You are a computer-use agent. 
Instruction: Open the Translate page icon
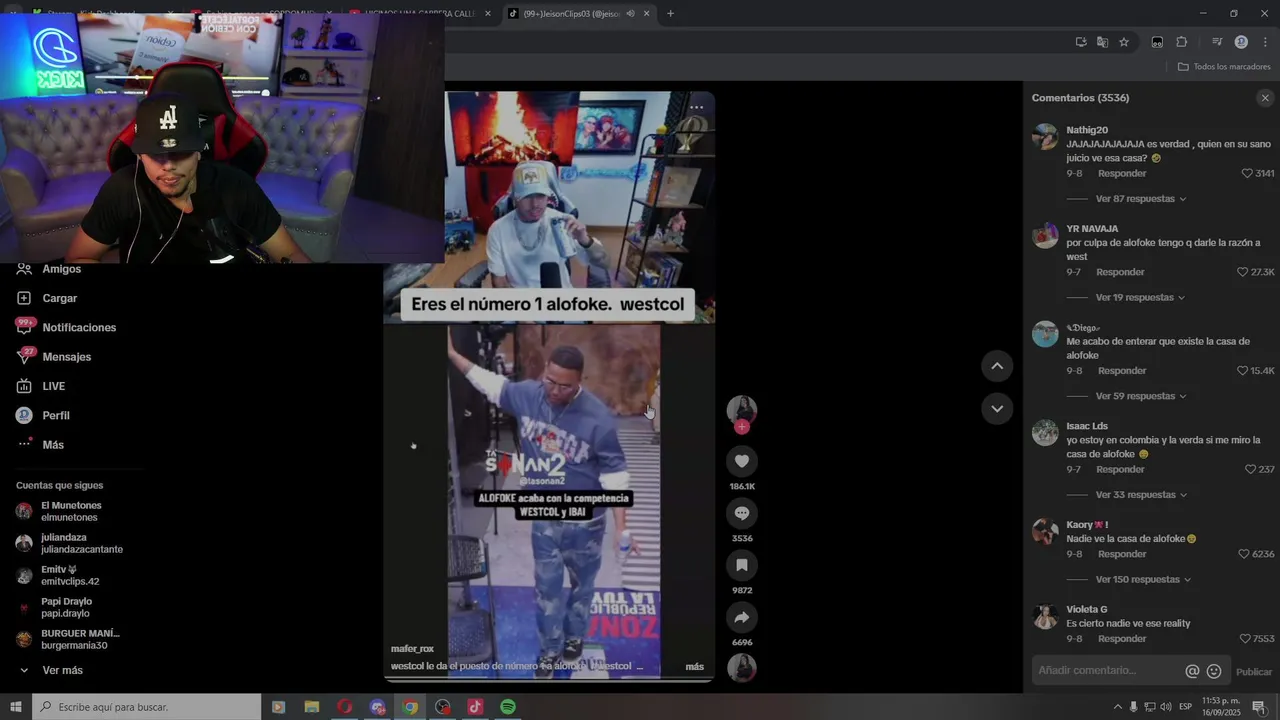click(1102, 42)
